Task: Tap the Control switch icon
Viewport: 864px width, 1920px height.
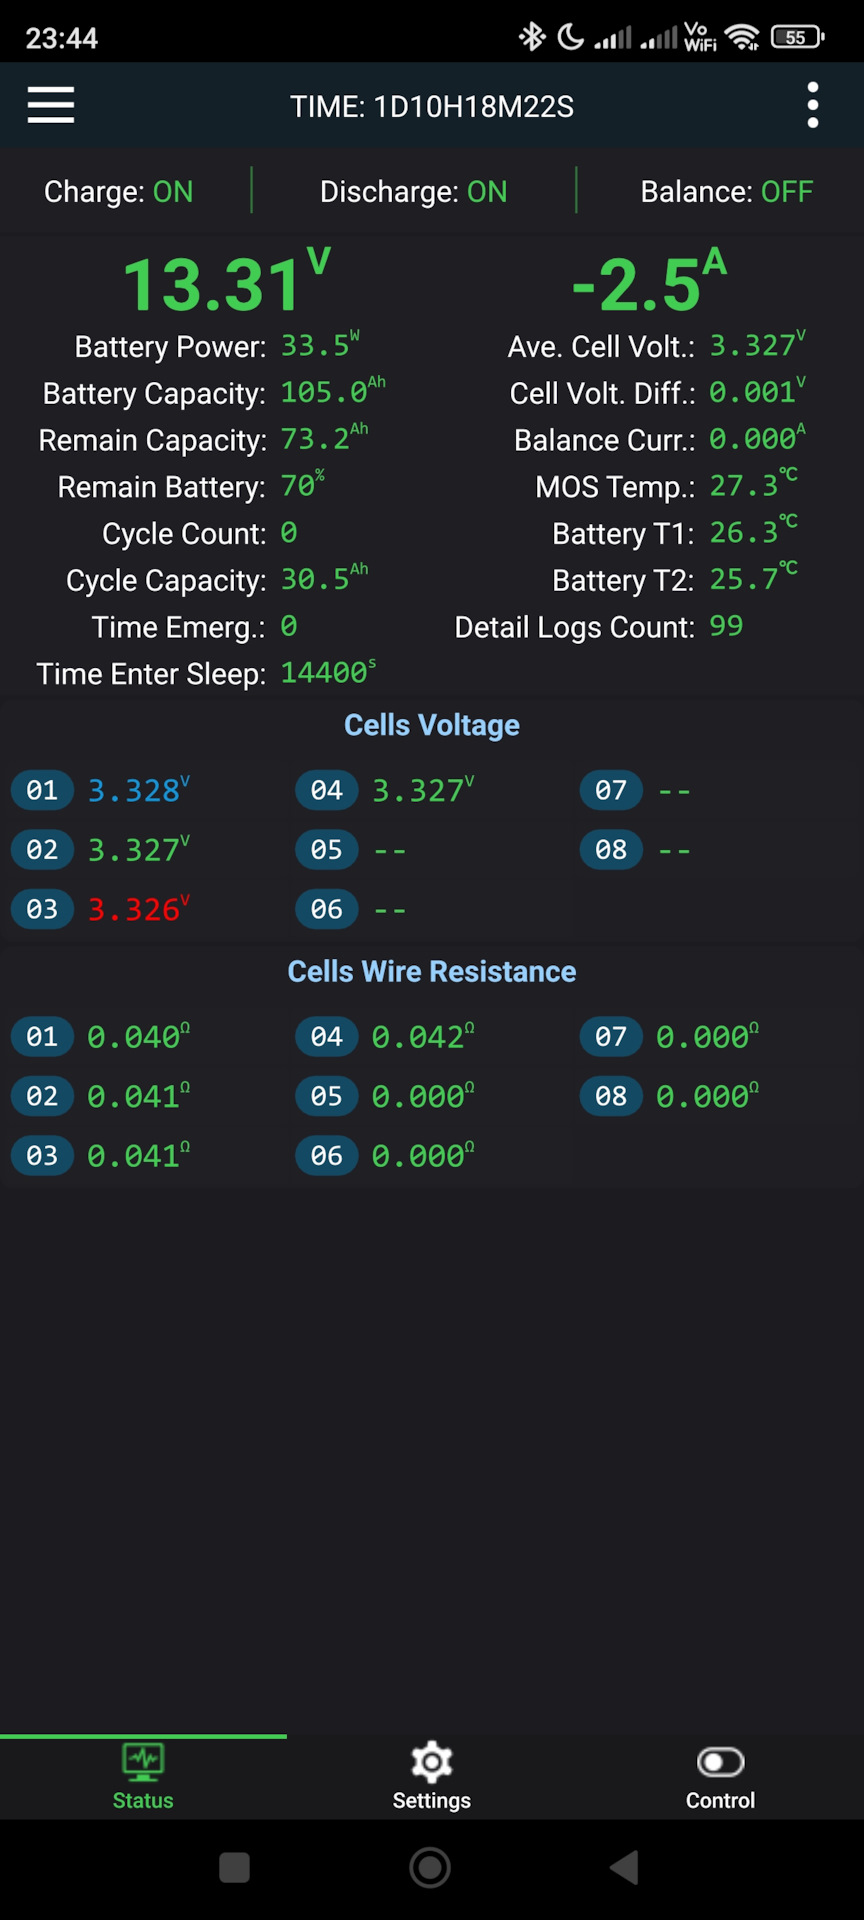Action: (x=720, y=1761)
